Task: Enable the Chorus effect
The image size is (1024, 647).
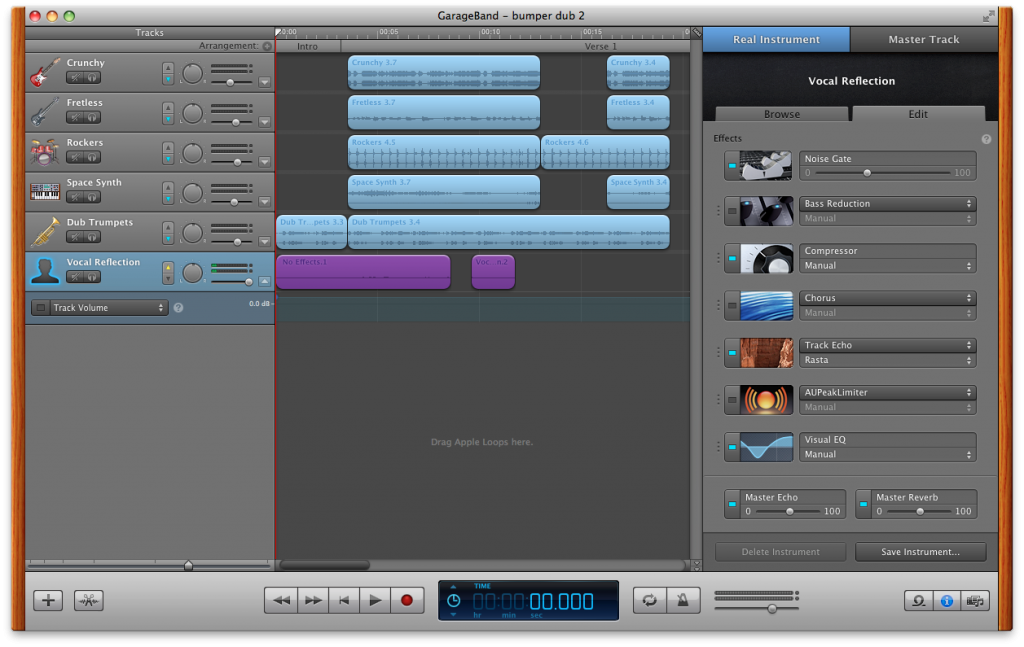Action: click(x=732, y=305)
